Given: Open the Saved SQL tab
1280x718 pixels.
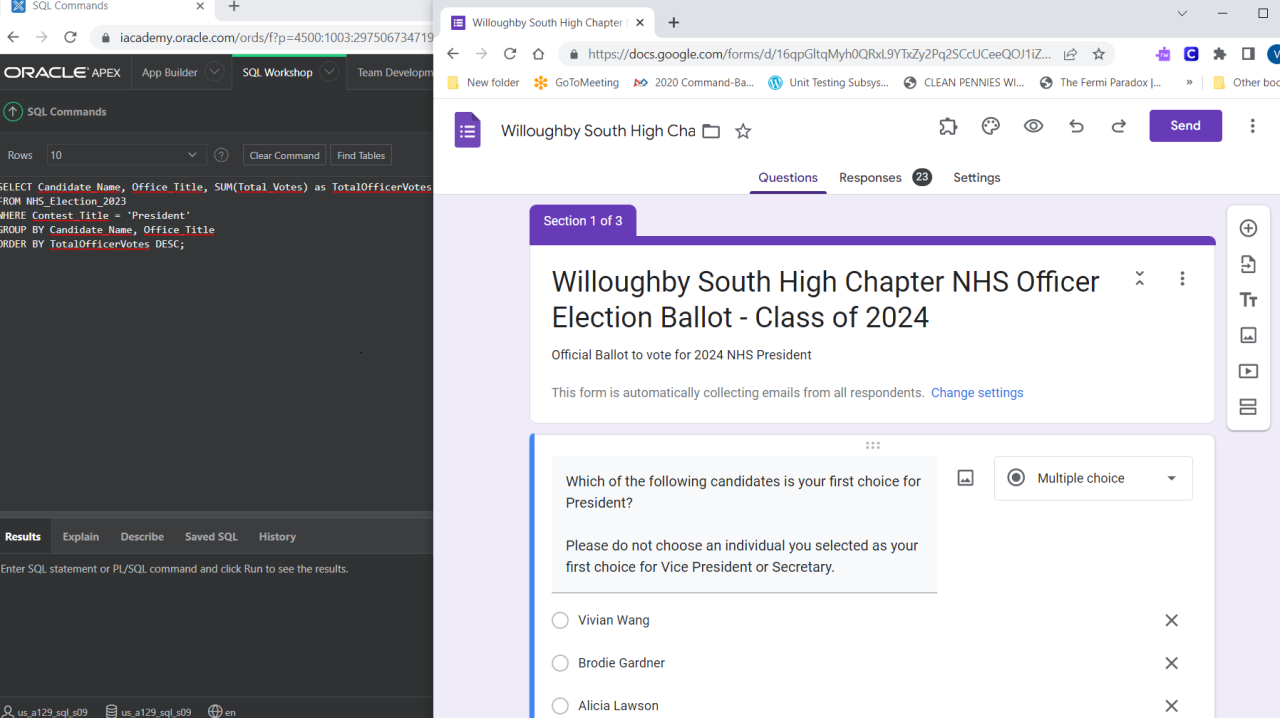Looking at the screenshot, I should tap(211, 537).
